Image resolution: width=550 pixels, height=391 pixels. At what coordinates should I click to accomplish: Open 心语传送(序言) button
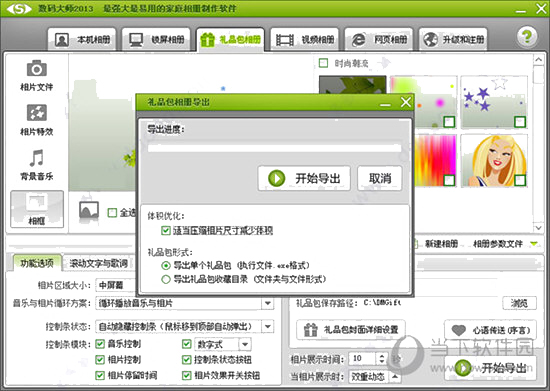coord(490,330)
